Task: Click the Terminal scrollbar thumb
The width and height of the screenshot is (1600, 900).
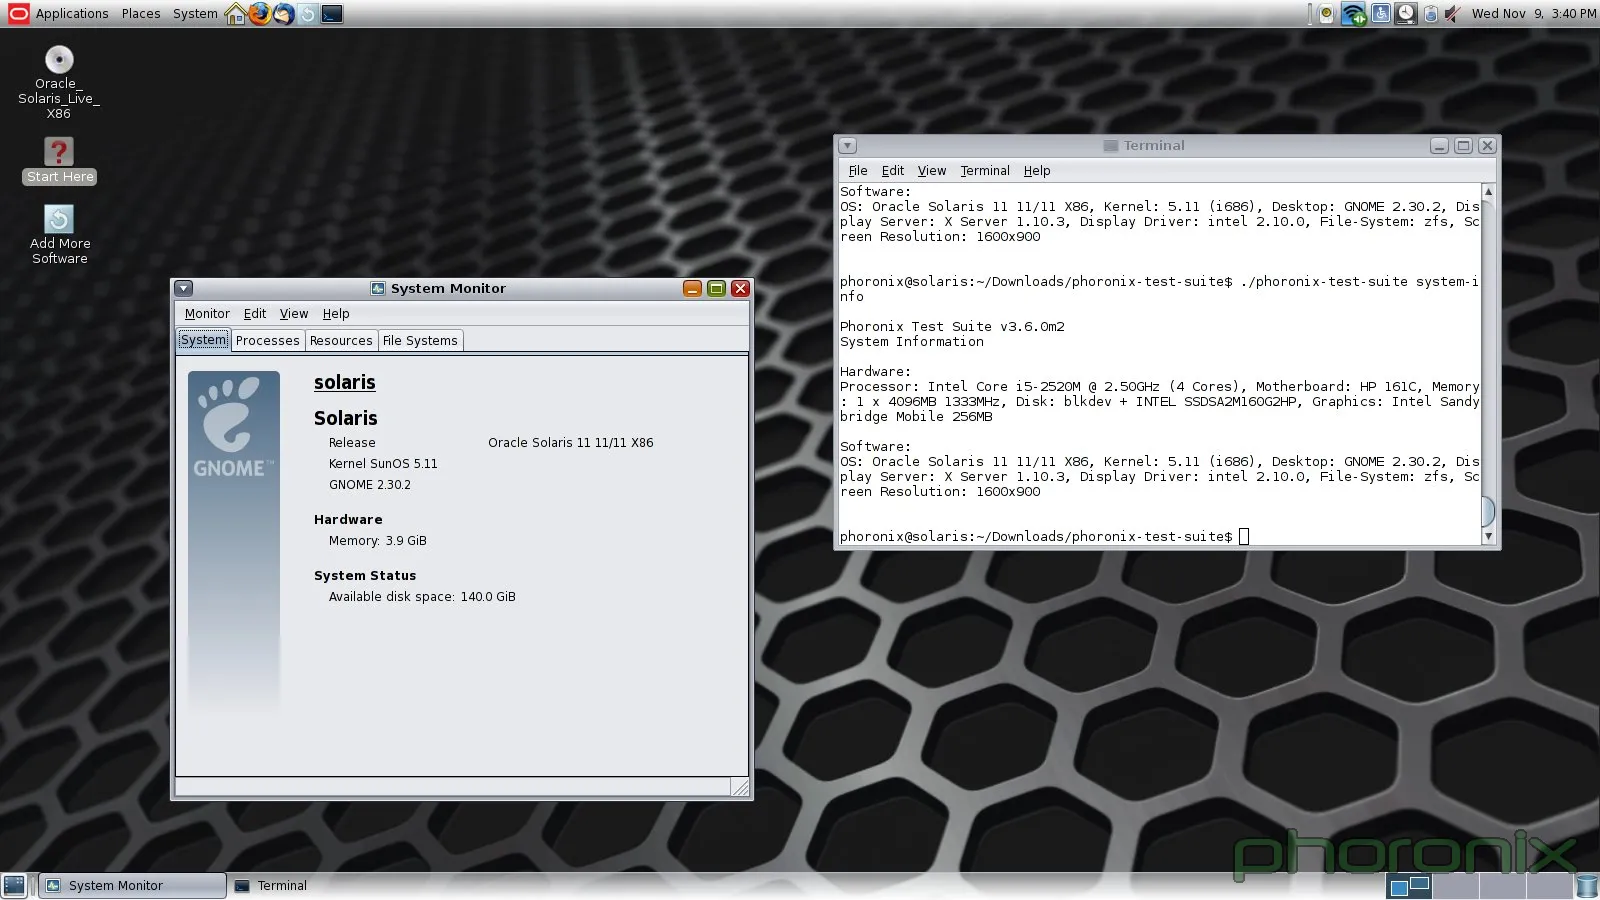Action: point(1488,511)
